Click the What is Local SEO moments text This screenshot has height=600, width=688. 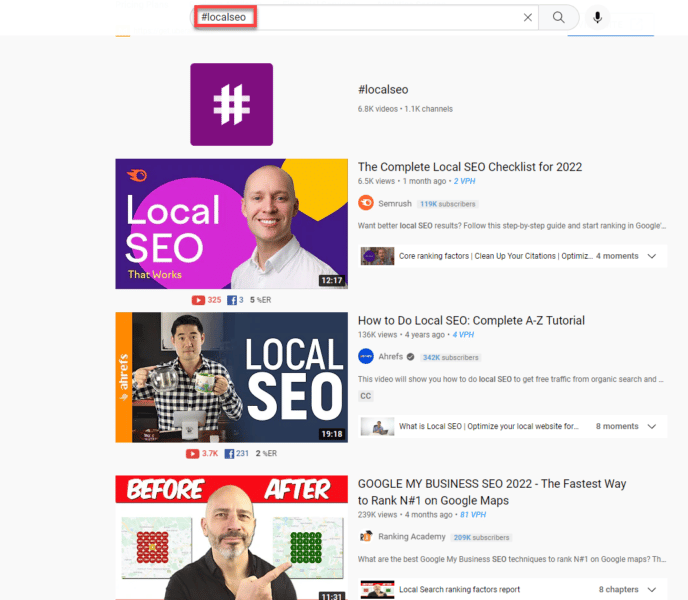point(489,426)
